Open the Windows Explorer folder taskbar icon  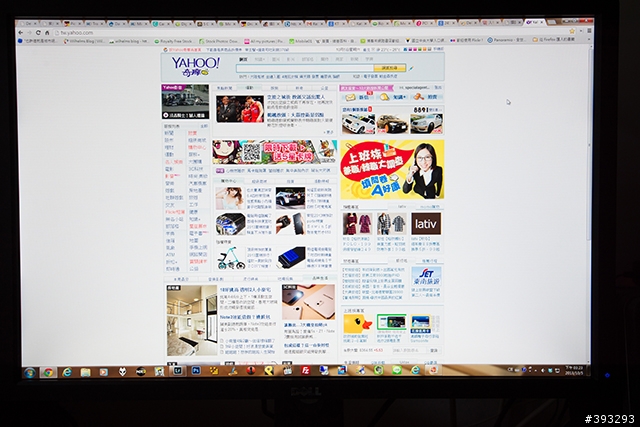pyautogui.click(x=85, y=372)
